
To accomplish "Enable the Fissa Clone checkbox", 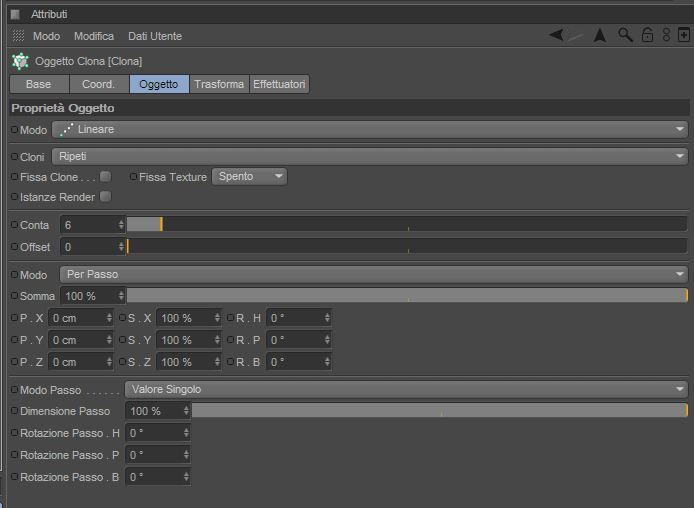I will 105,177.
